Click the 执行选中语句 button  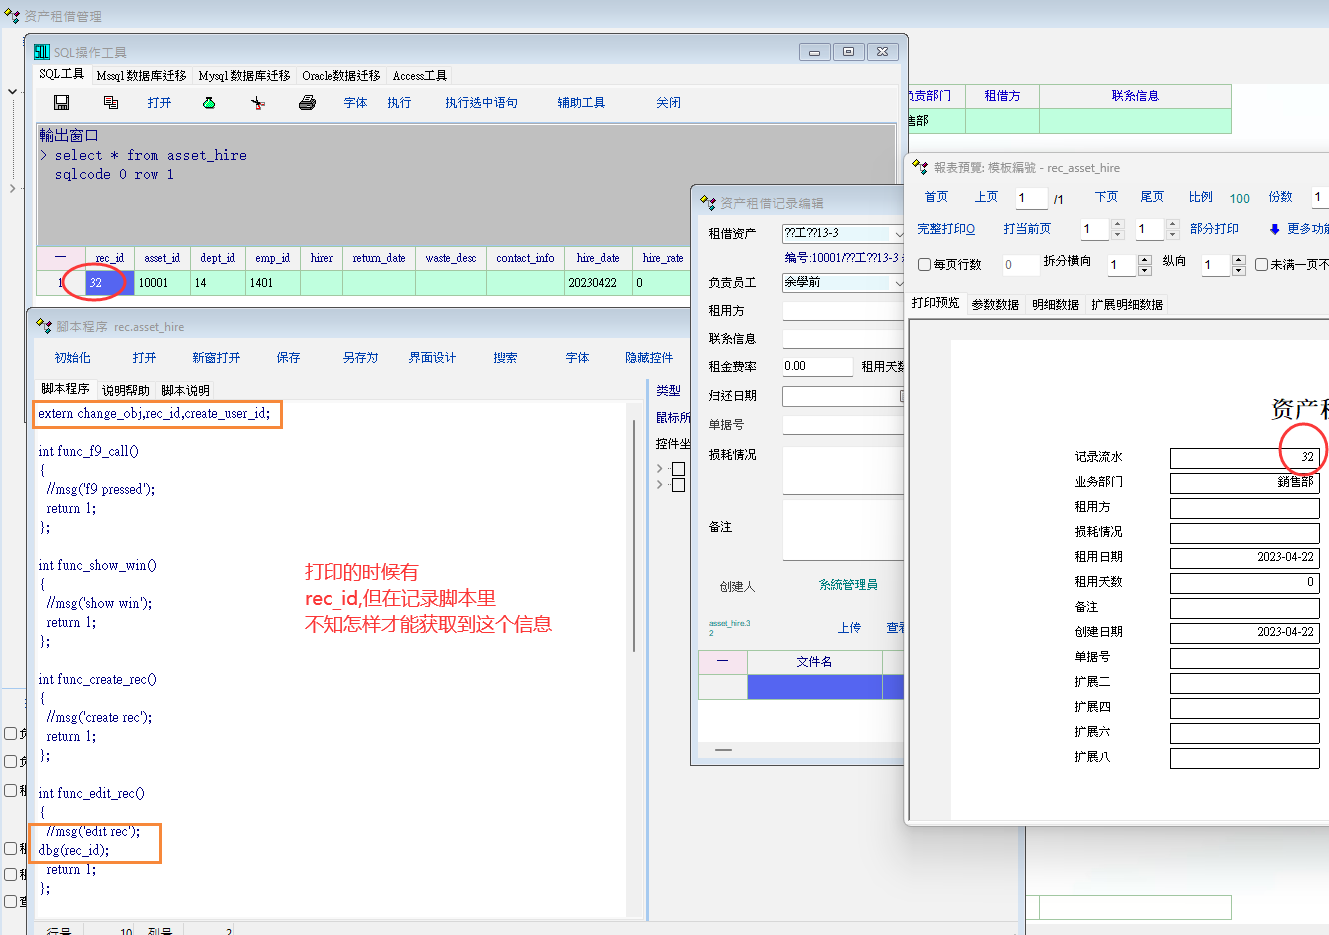pyautogui.click(x=481, y=103)
